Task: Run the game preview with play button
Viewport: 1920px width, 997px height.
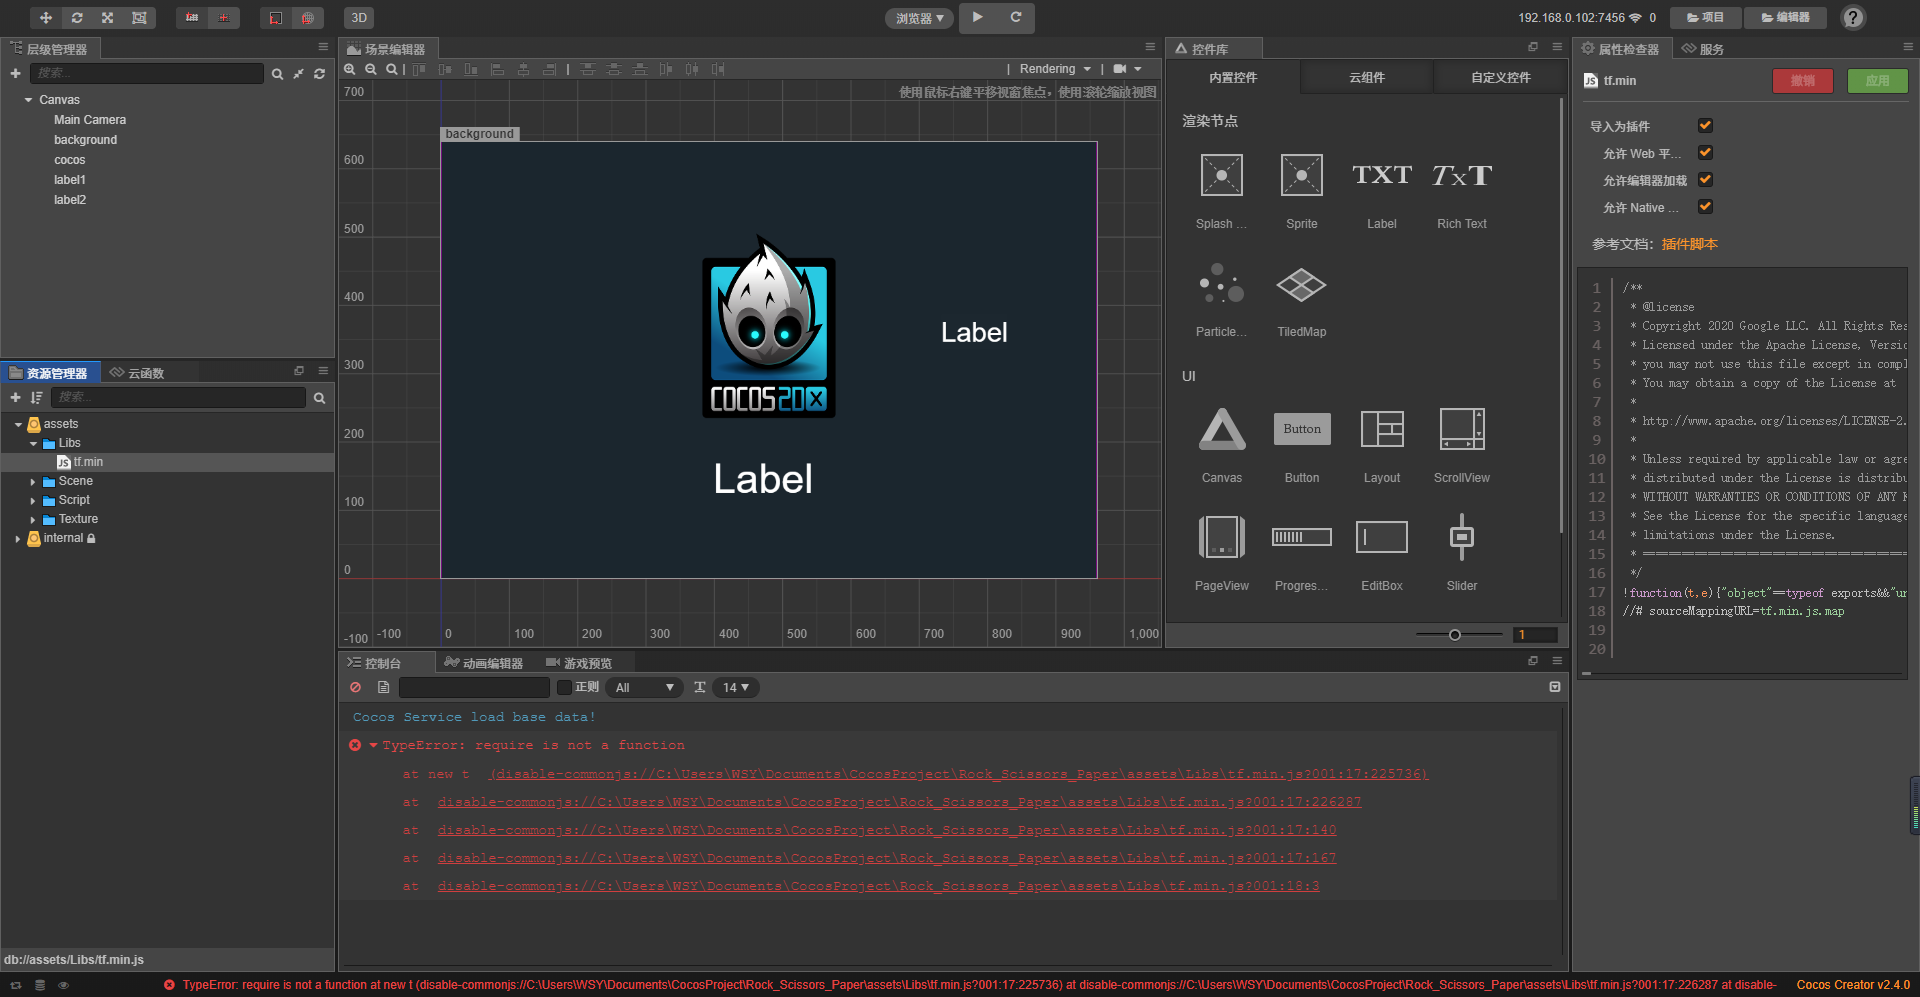Action: (x=978, y=17)
